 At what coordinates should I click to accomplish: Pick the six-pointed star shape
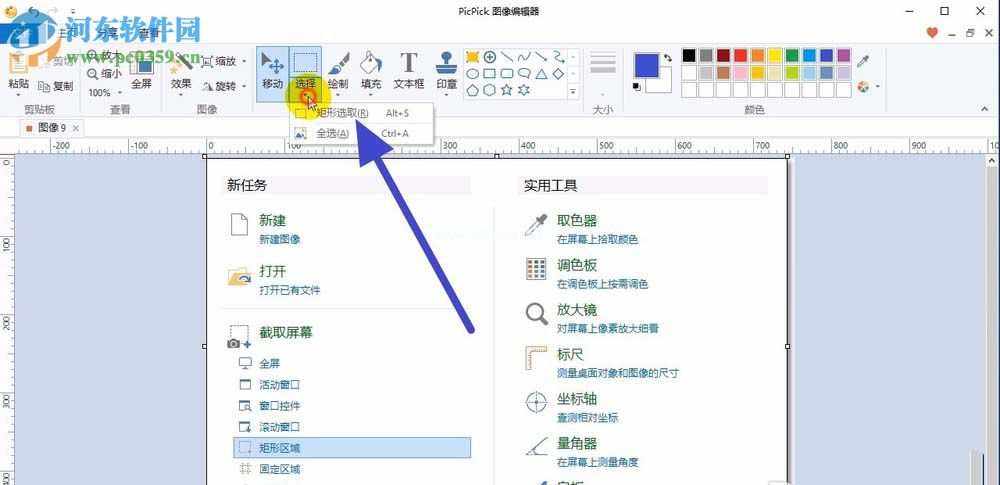524,91
